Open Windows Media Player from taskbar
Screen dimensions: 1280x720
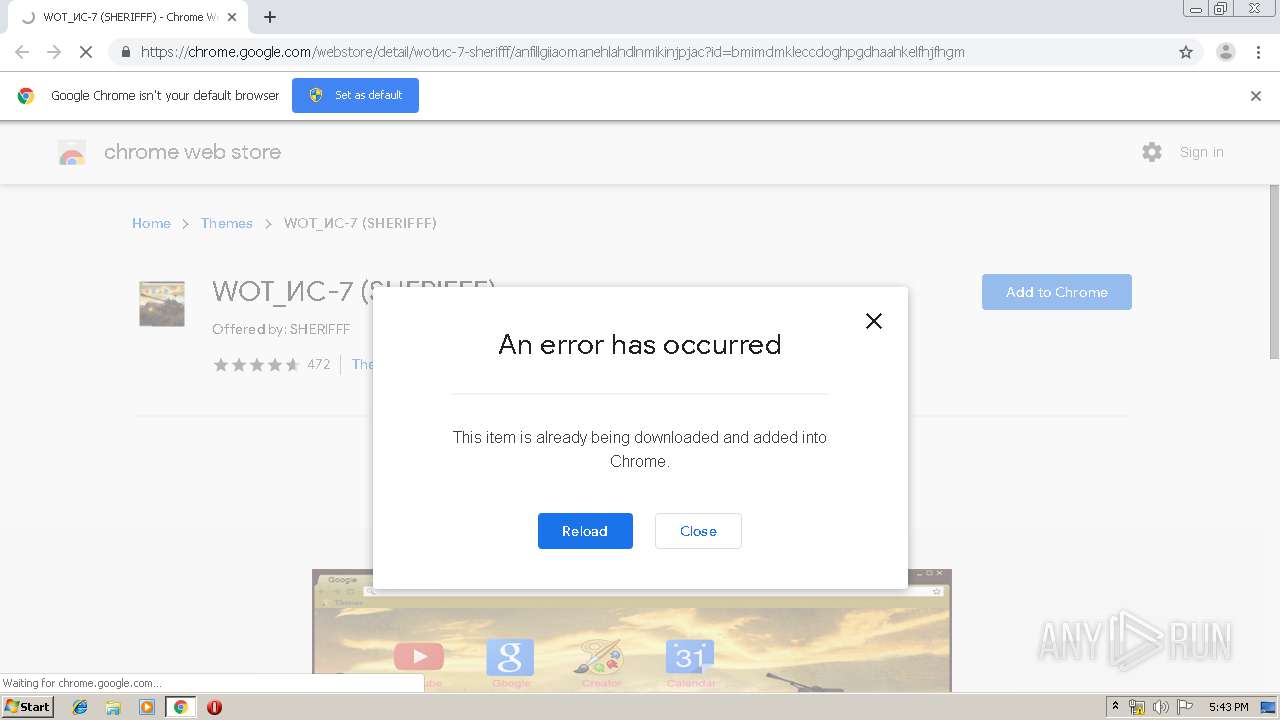[147, 707]
